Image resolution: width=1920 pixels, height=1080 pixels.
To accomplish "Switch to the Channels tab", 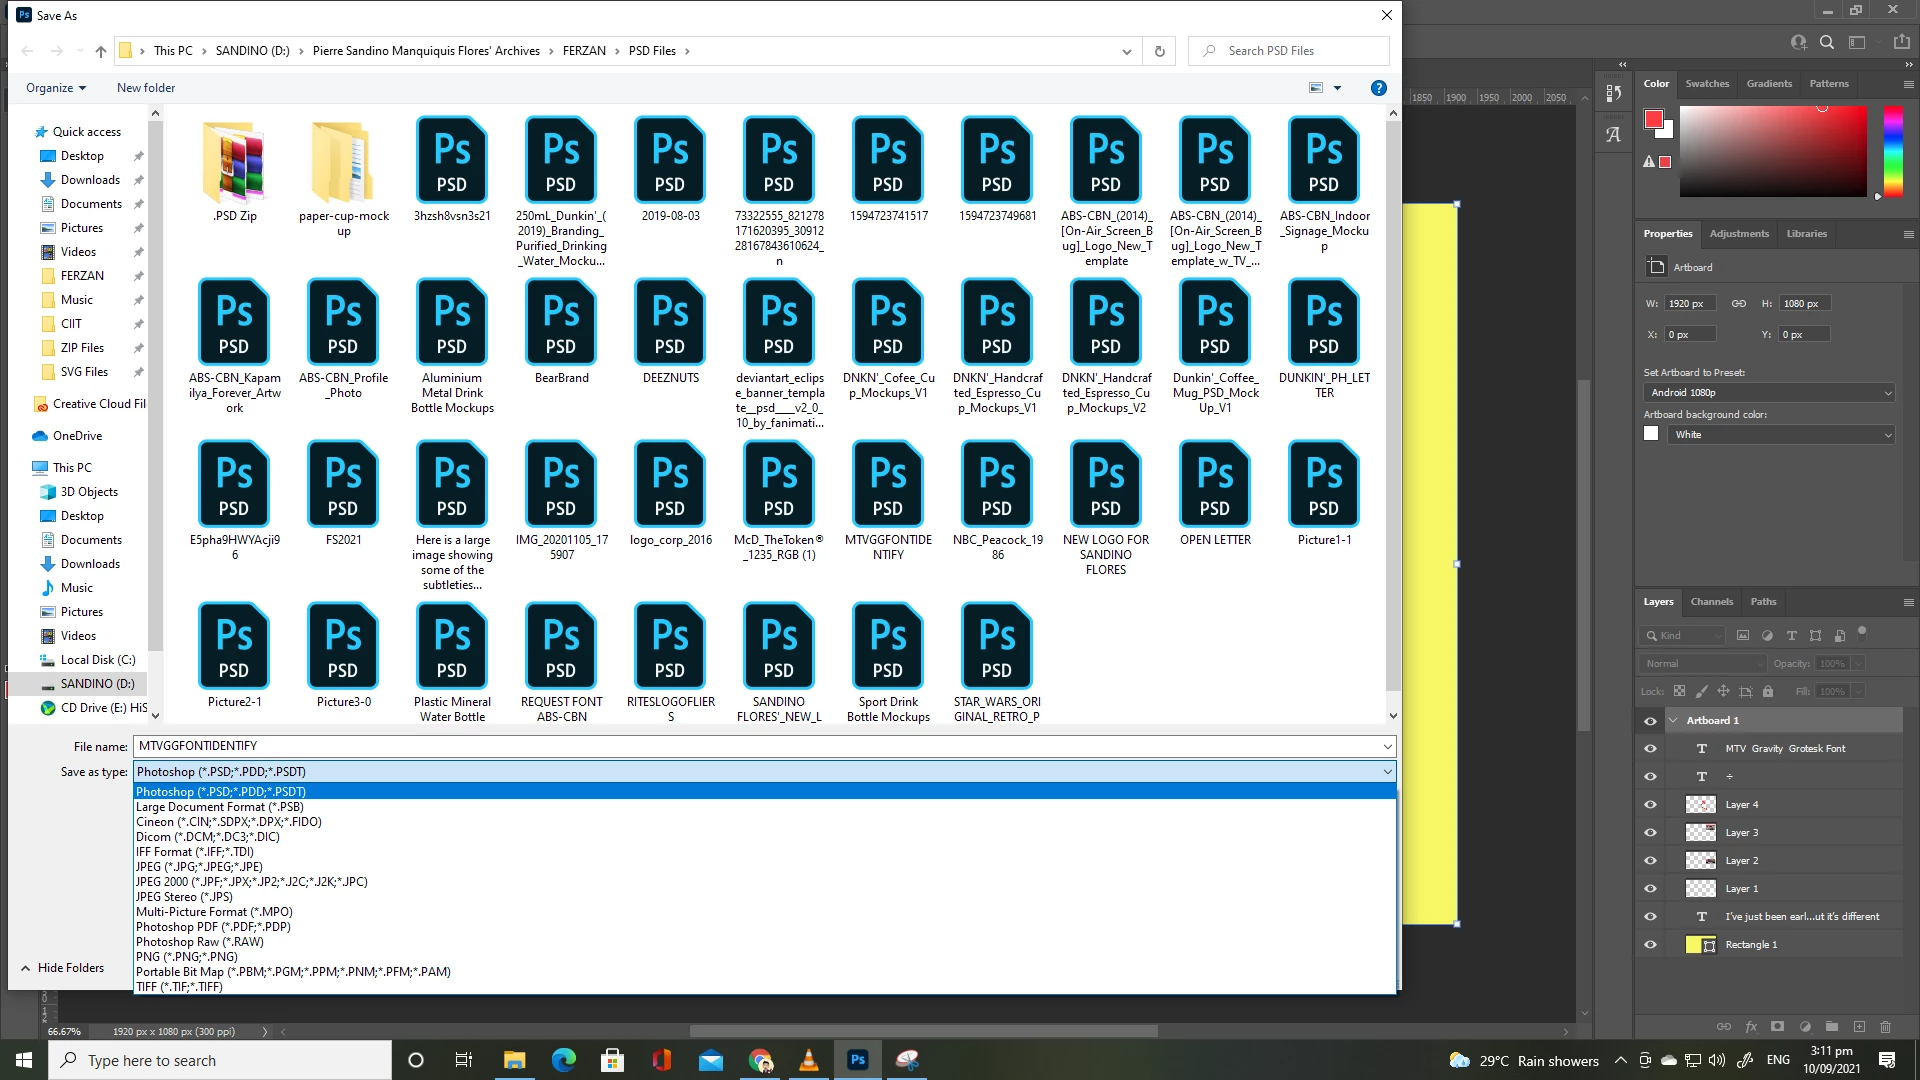I will tap(1711, 602).
